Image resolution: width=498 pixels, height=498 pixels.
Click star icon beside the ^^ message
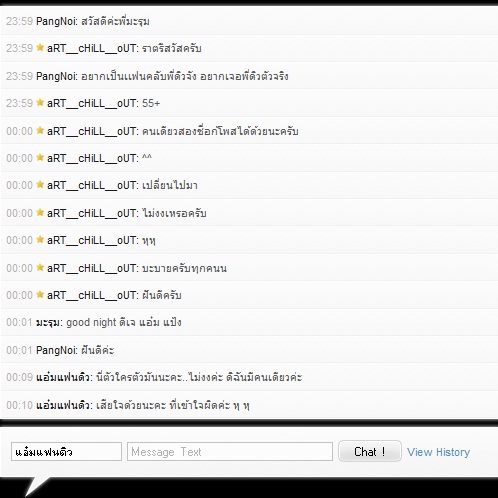[x=40, y=157]
